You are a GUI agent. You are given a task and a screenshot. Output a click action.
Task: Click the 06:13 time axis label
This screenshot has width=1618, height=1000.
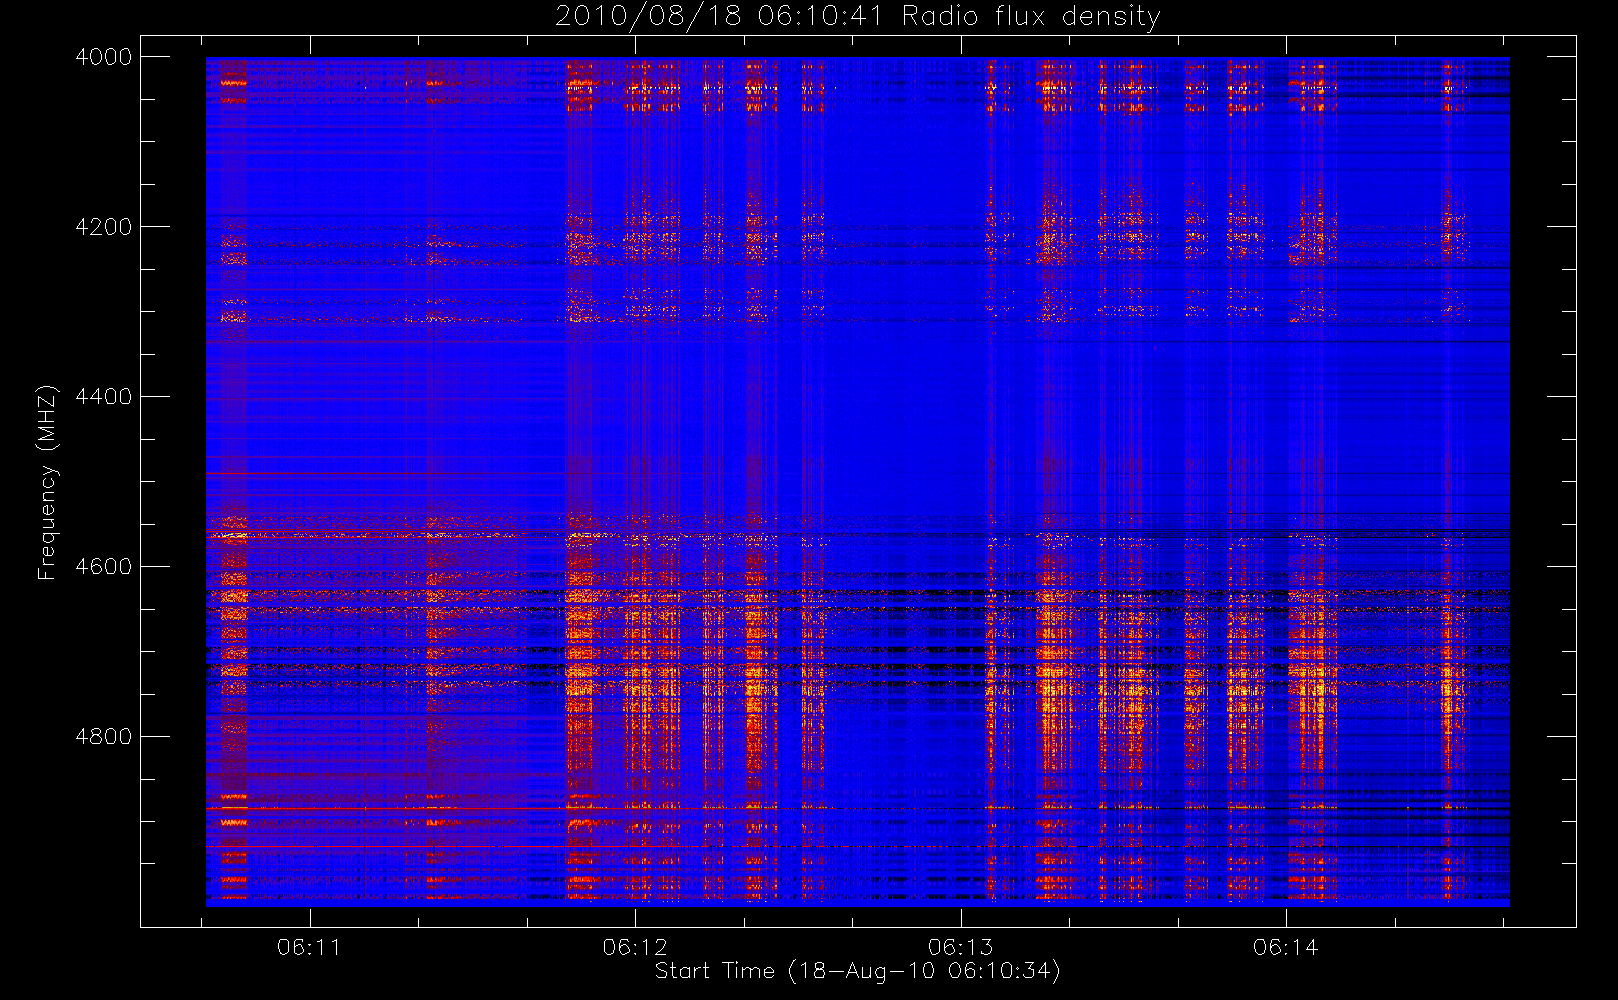tap(961, 947)
